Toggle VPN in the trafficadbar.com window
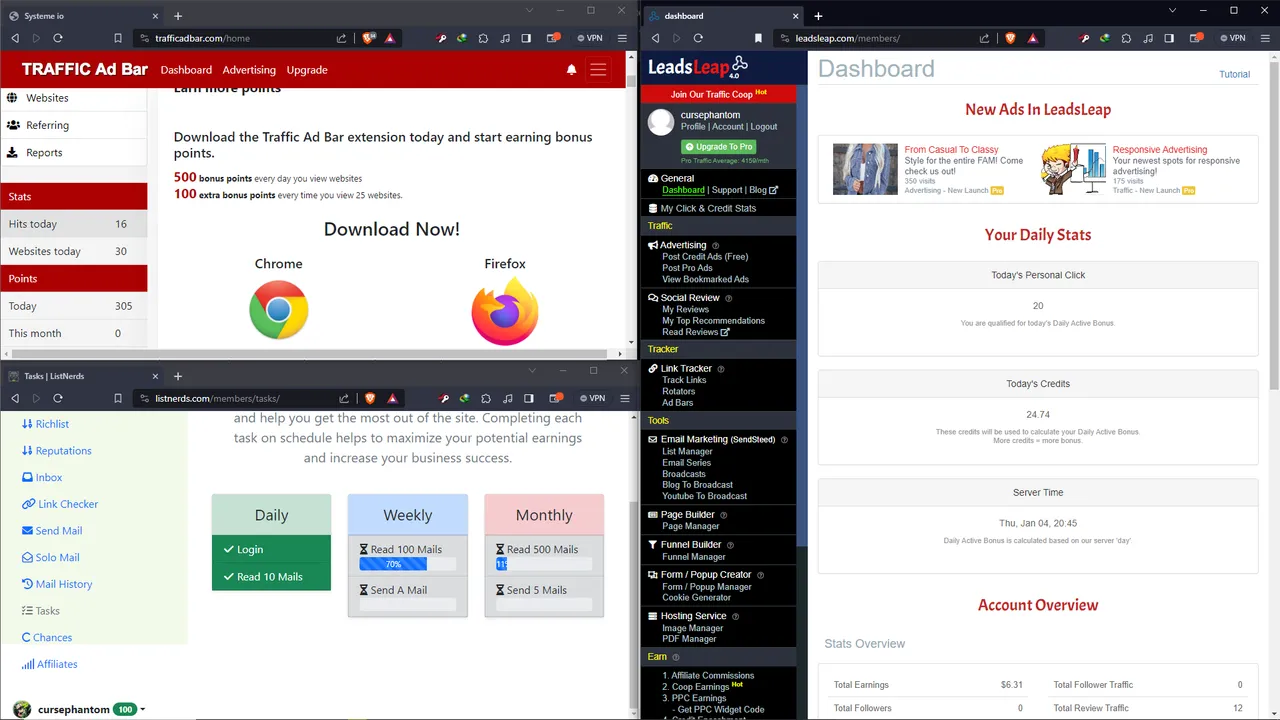This screenshot has height=720, width=1280. [590, 38]
